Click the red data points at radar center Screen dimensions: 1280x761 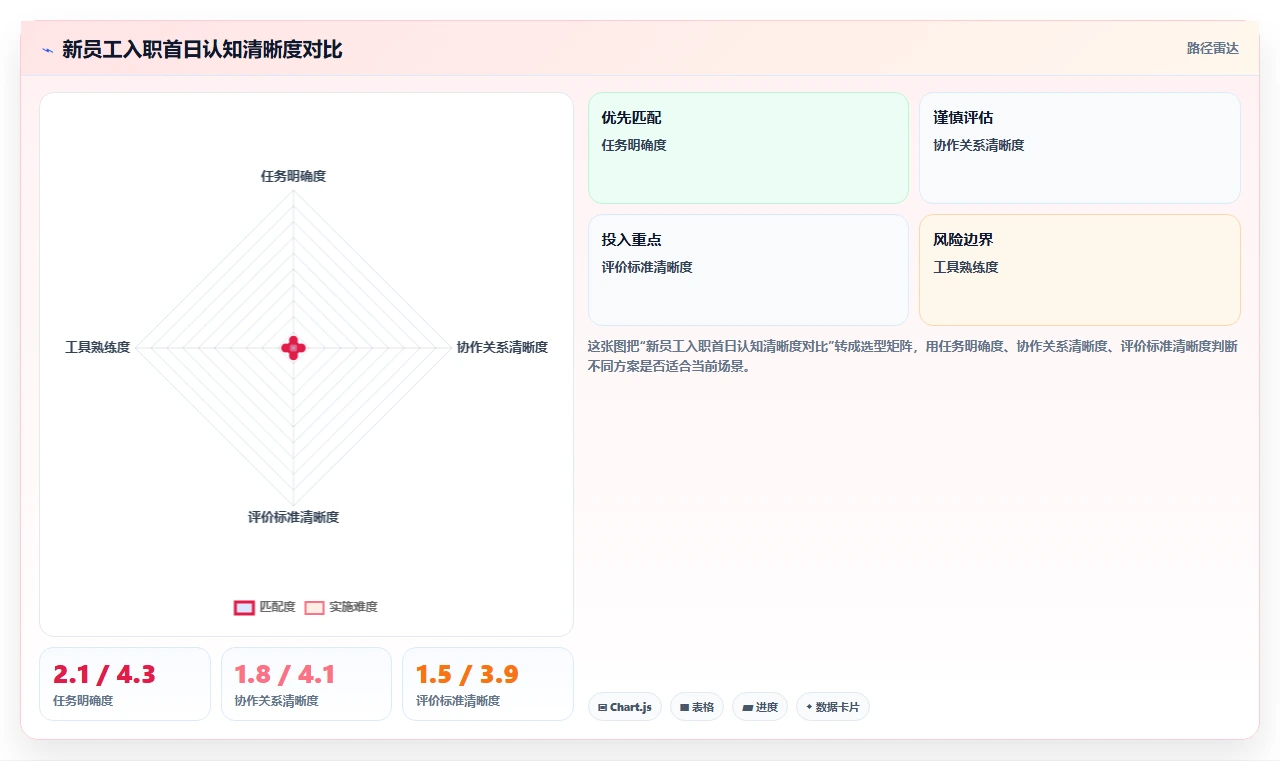[293, 348]
